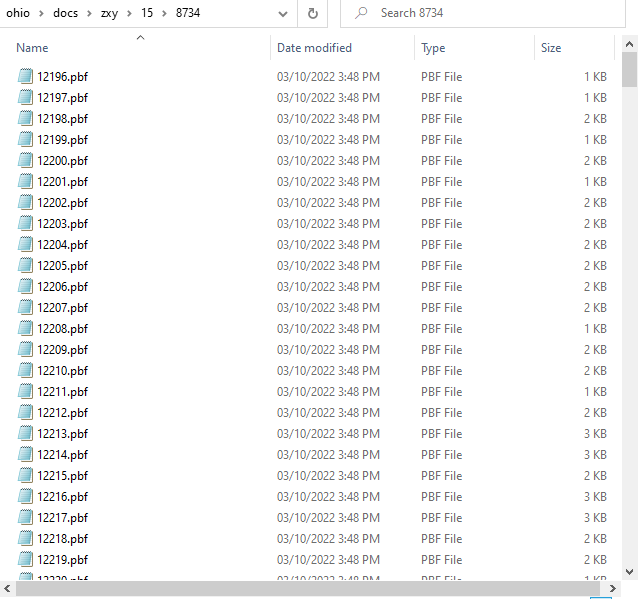Image resolution: width=638 pixels, height=599 pixels.
Task: Click the 3 KB size of 12217.pbf
Action: (595, 518)
